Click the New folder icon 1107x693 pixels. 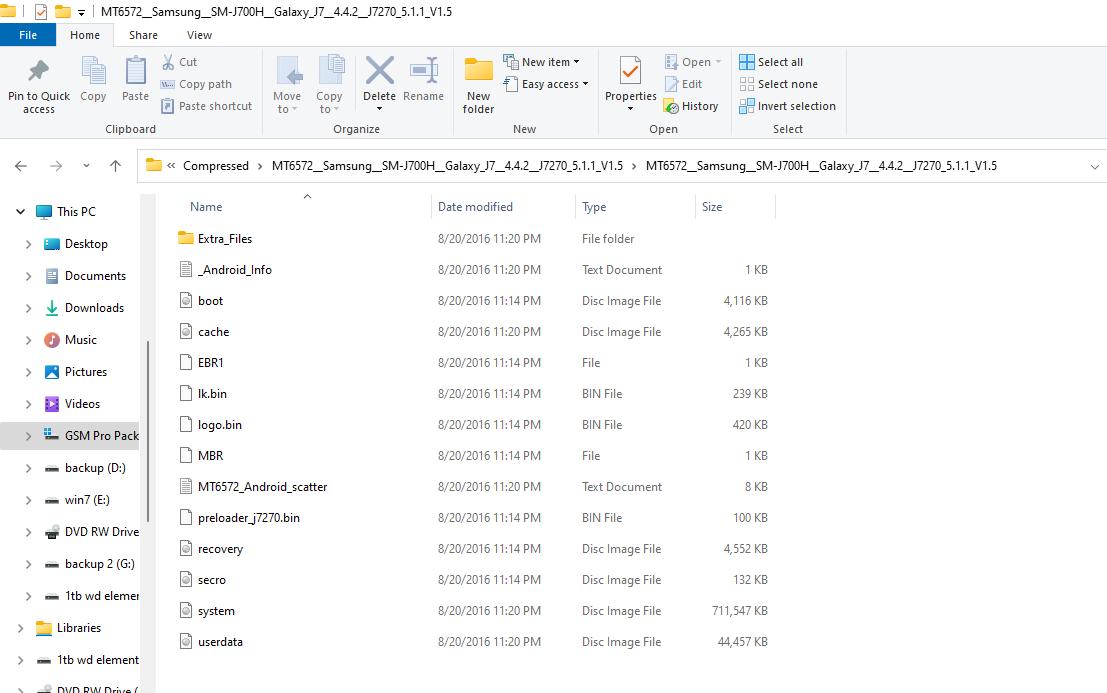click(x=479, y=71)
